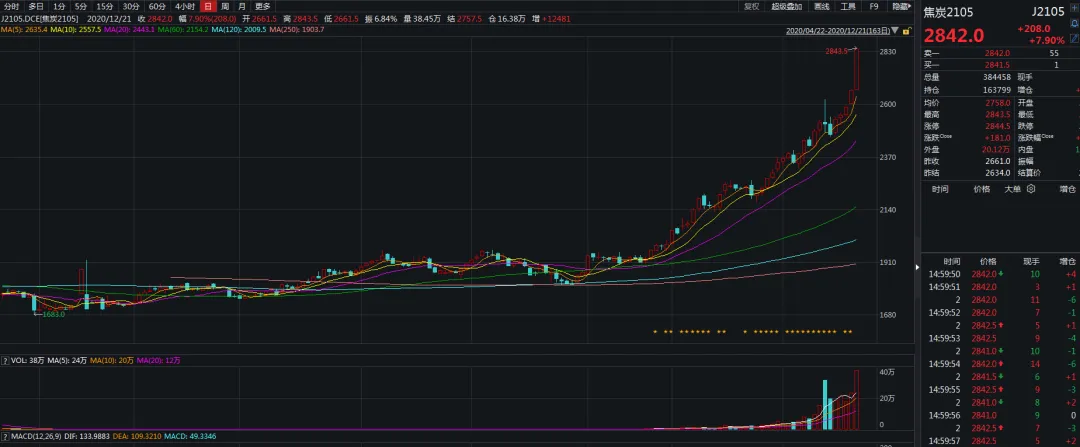
Task: Click the 昨收 value 2661.0
Action: click(997, 161)
